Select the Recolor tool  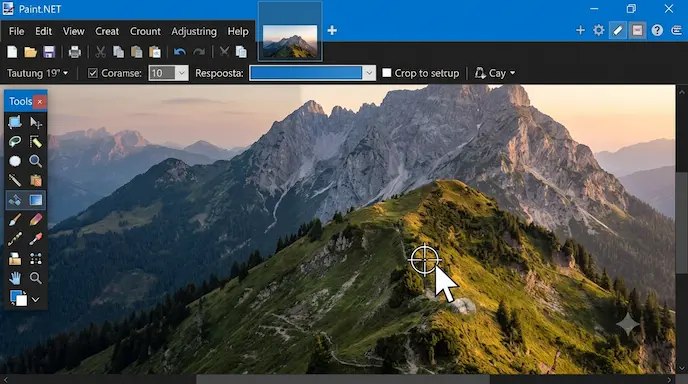pos(36,258)
